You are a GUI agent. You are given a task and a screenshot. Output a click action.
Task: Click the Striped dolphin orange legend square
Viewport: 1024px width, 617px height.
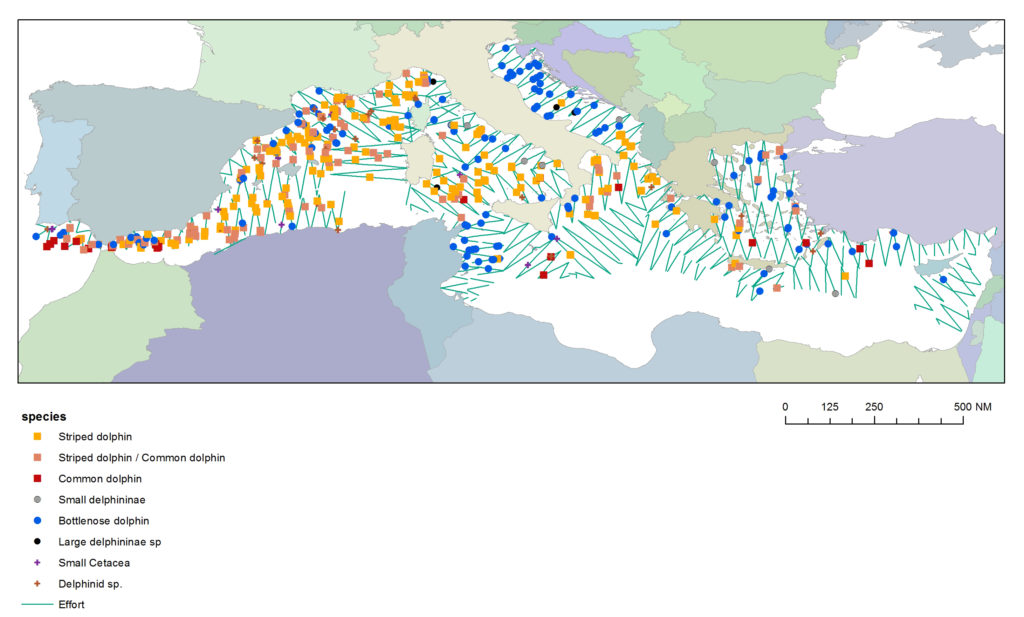(37, 436)
